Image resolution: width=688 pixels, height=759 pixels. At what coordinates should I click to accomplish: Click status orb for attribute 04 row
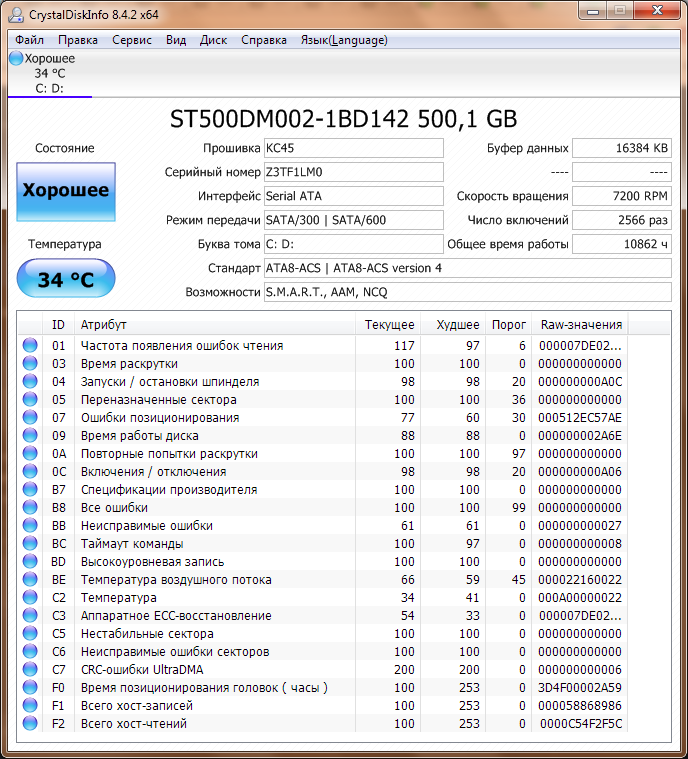[x=30, y=381]
